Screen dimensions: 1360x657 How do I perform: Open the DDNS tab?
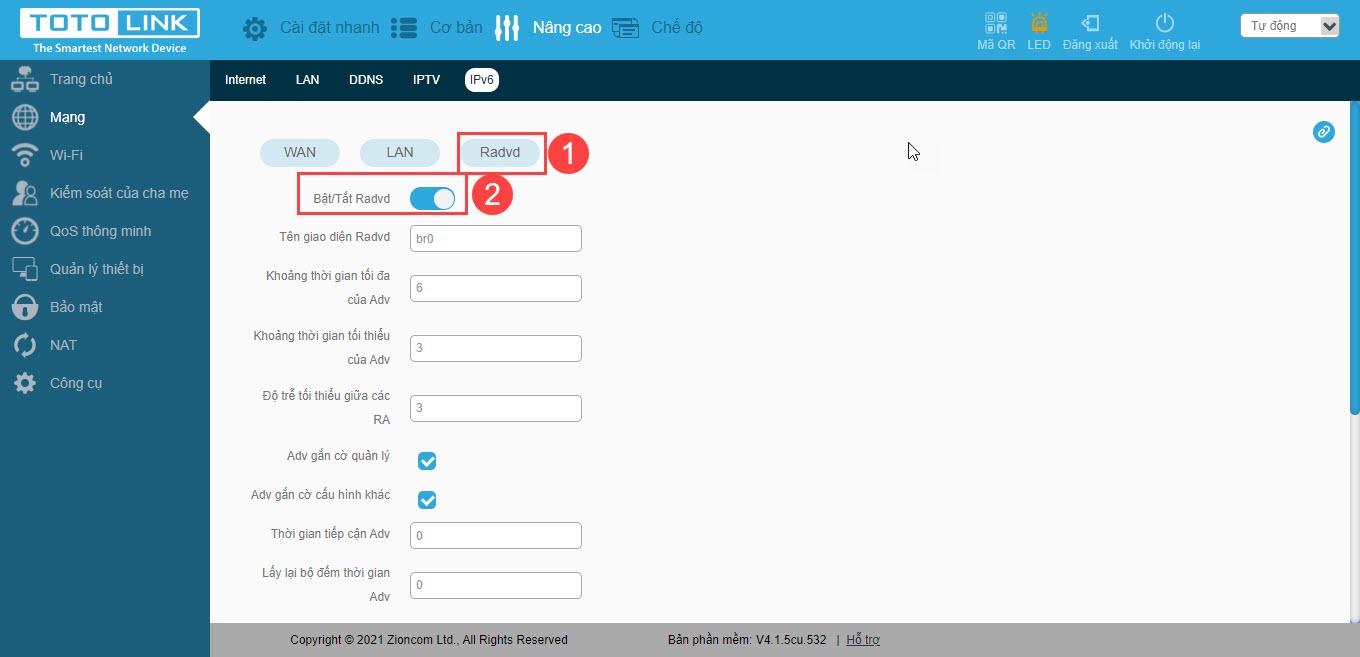[366, 80]
